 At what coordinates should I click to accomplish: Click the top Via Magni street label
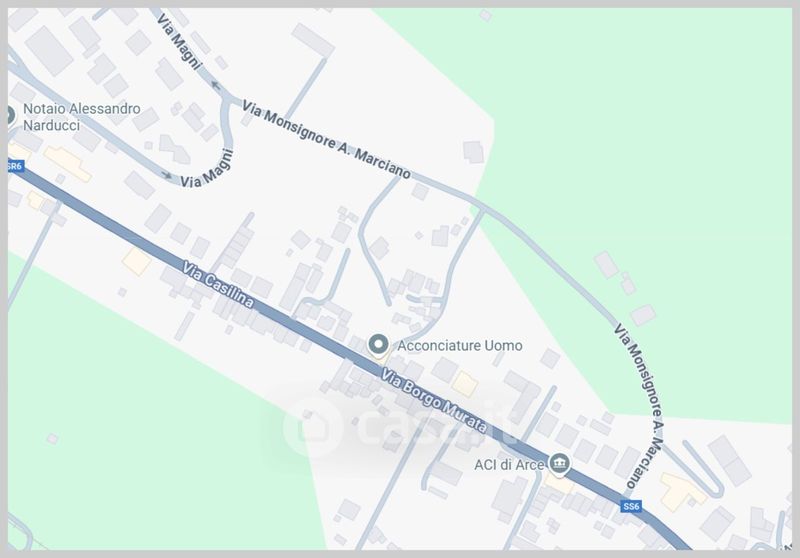(x=179, y=41)
